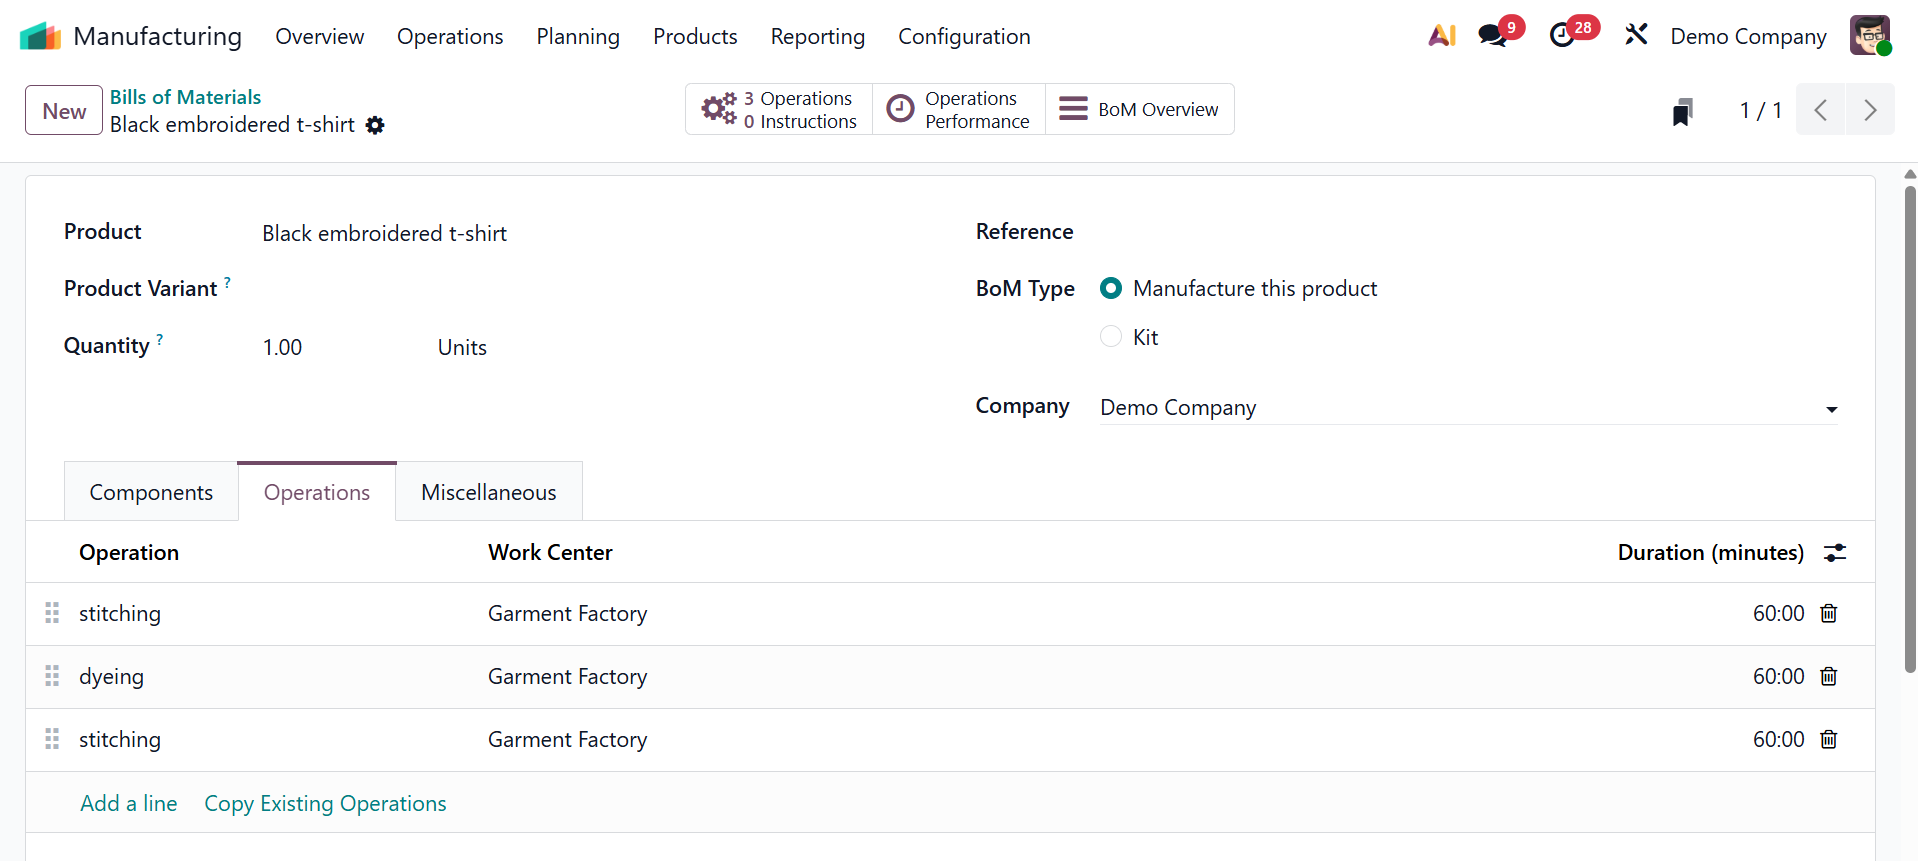Switch to the Miscellaneous tab

488,492
